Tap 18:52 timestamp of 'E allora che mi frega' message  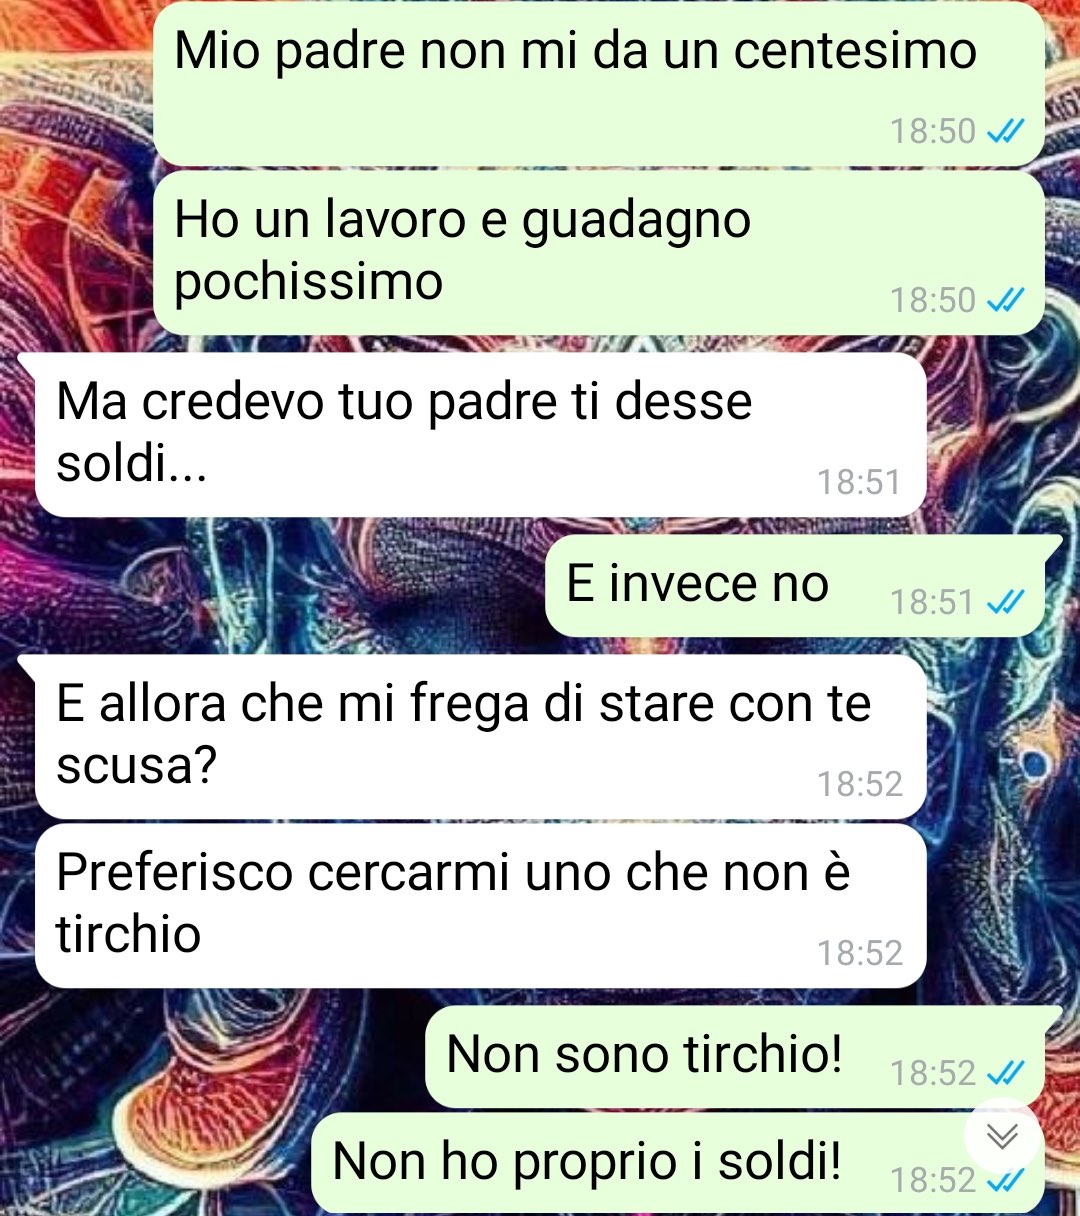click(x=860, y=784)
